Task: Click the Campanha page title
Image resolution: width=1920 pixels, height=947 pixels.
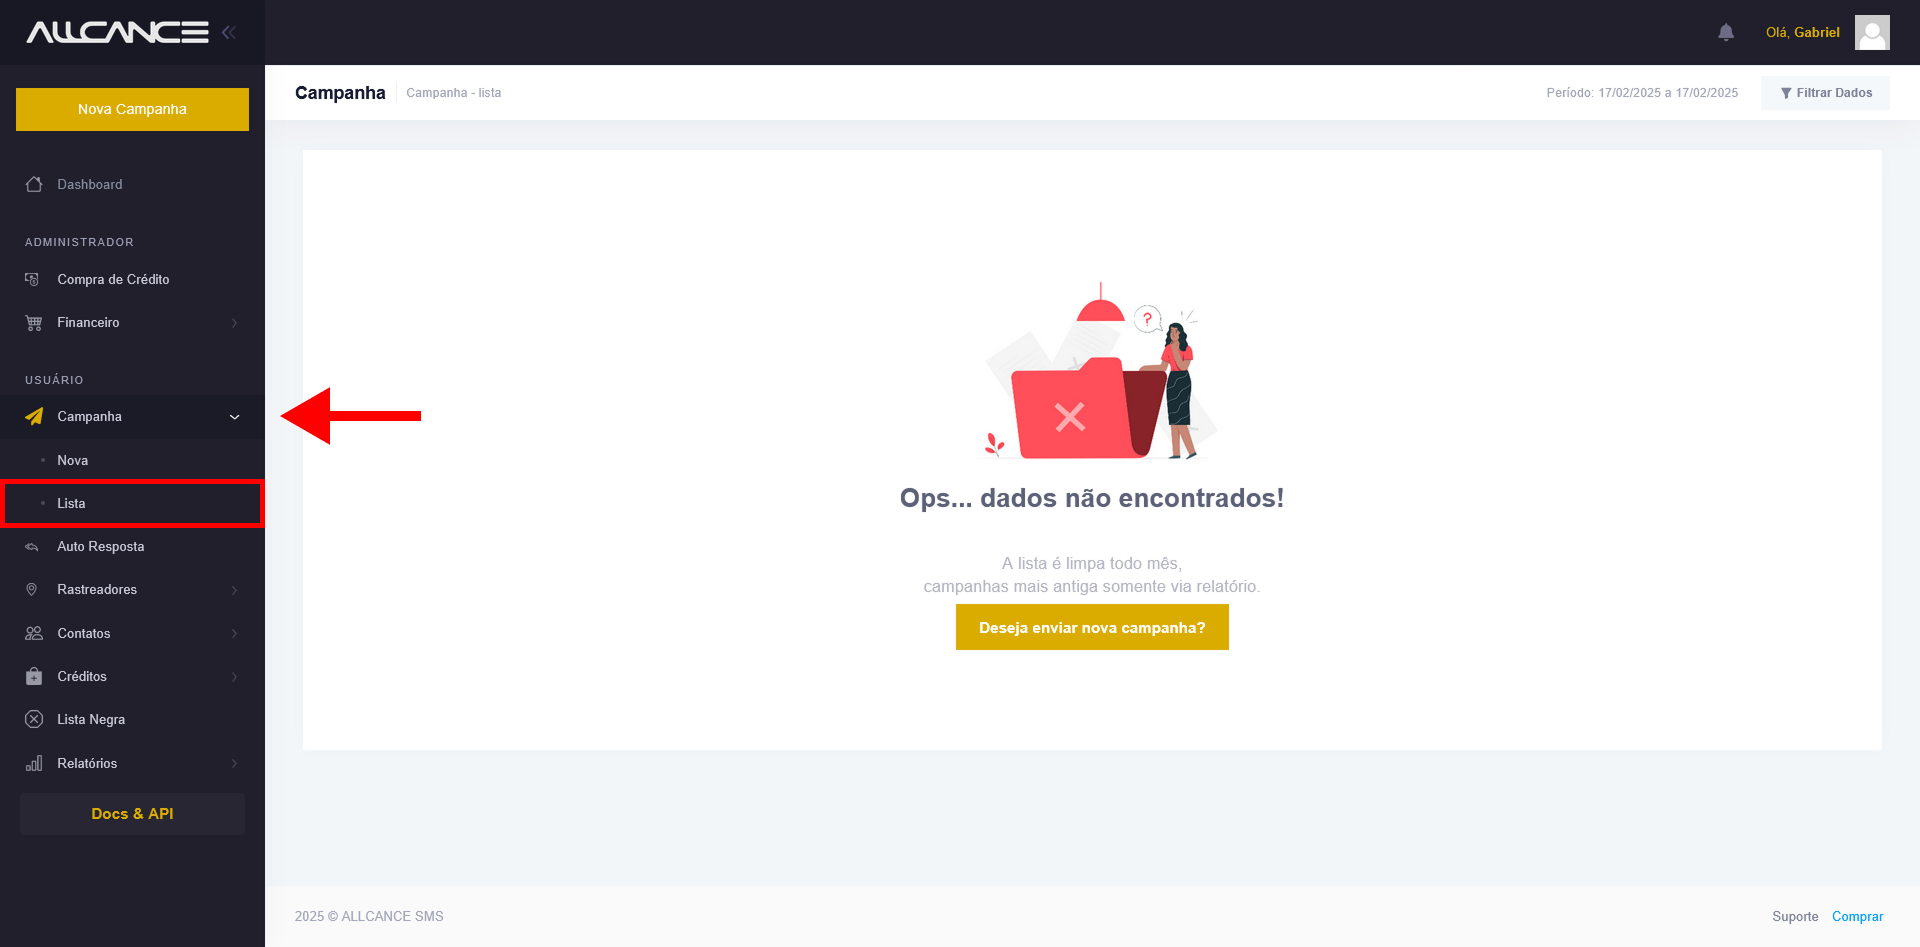Action: pyautogui.click(x=340, y=93)
